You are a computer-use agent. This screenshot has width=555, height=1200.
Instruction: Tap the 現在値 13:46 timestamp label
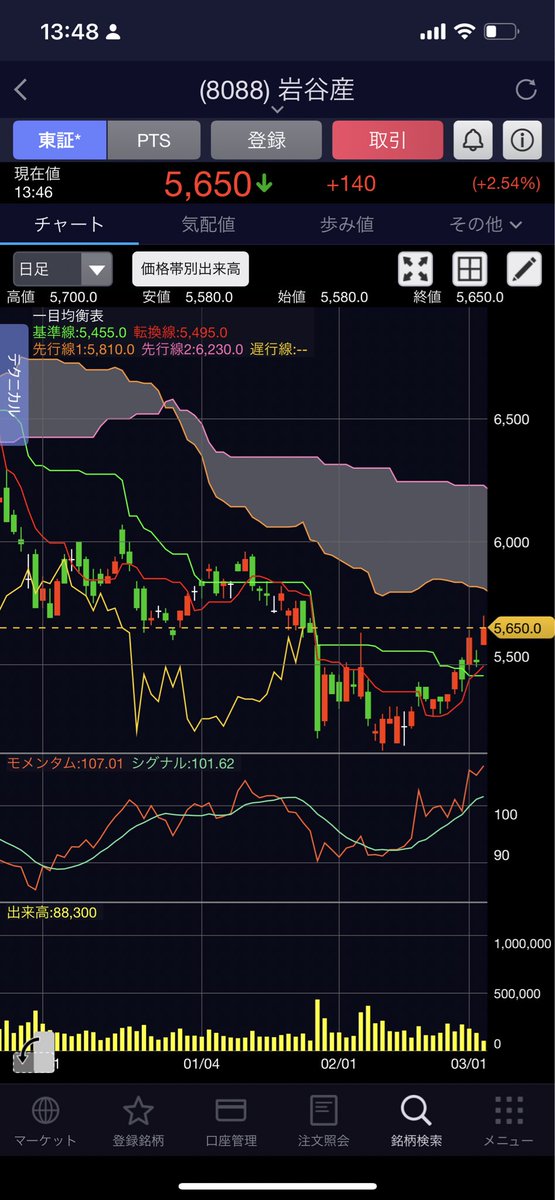click(36, 182)
